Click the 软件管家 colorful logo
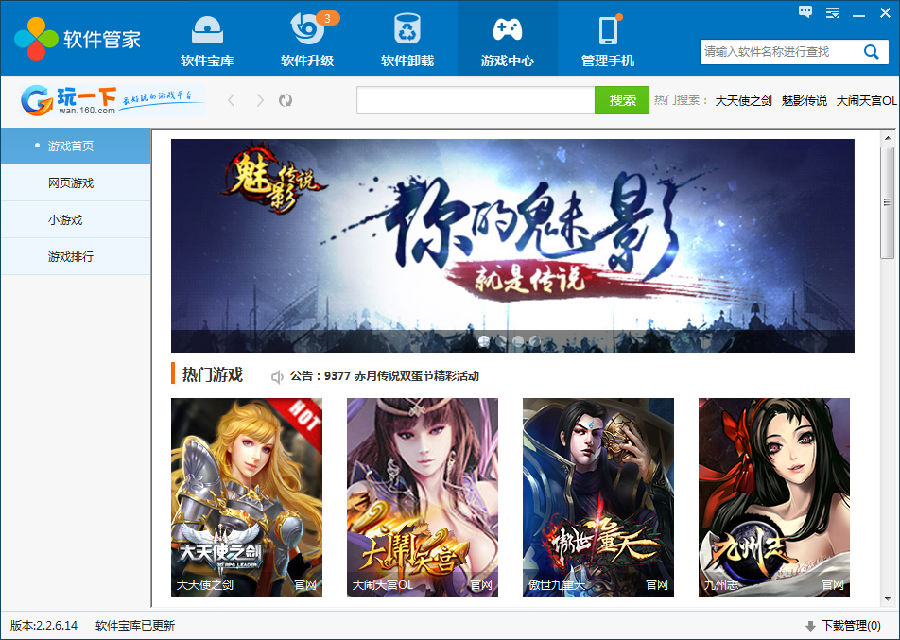Image resolution: width=900 pixels, height=640 pixels. tap(36, 38)
